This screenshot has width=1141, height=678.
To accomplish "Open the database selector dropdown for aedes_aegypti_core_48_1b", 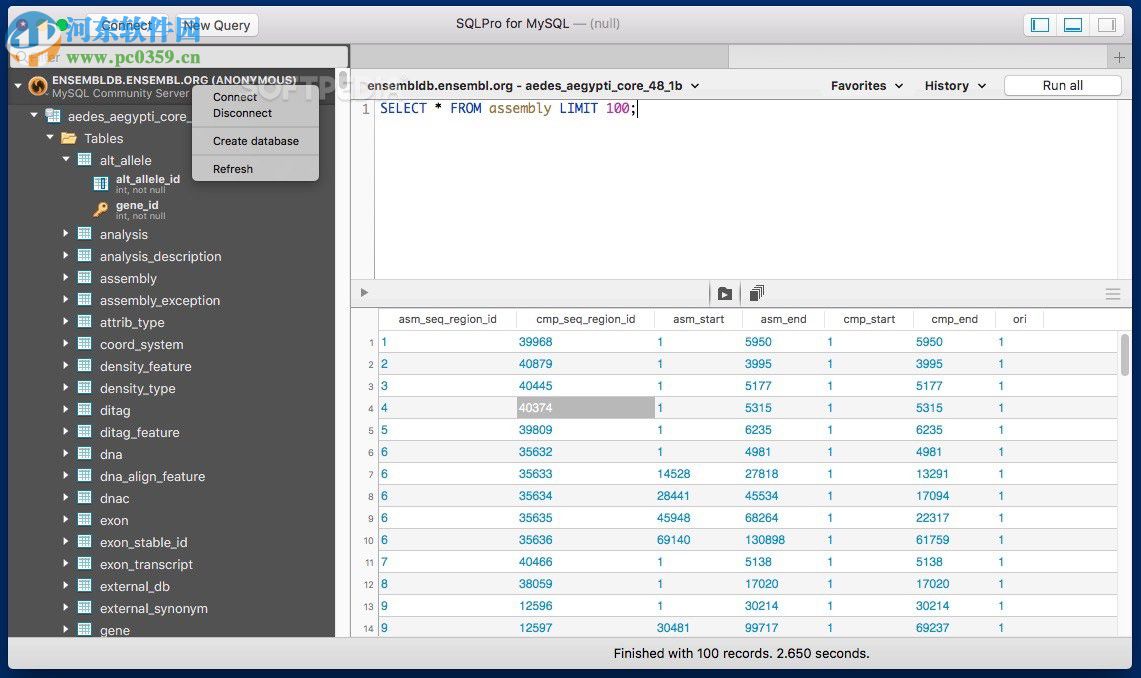I will (694, 86).
